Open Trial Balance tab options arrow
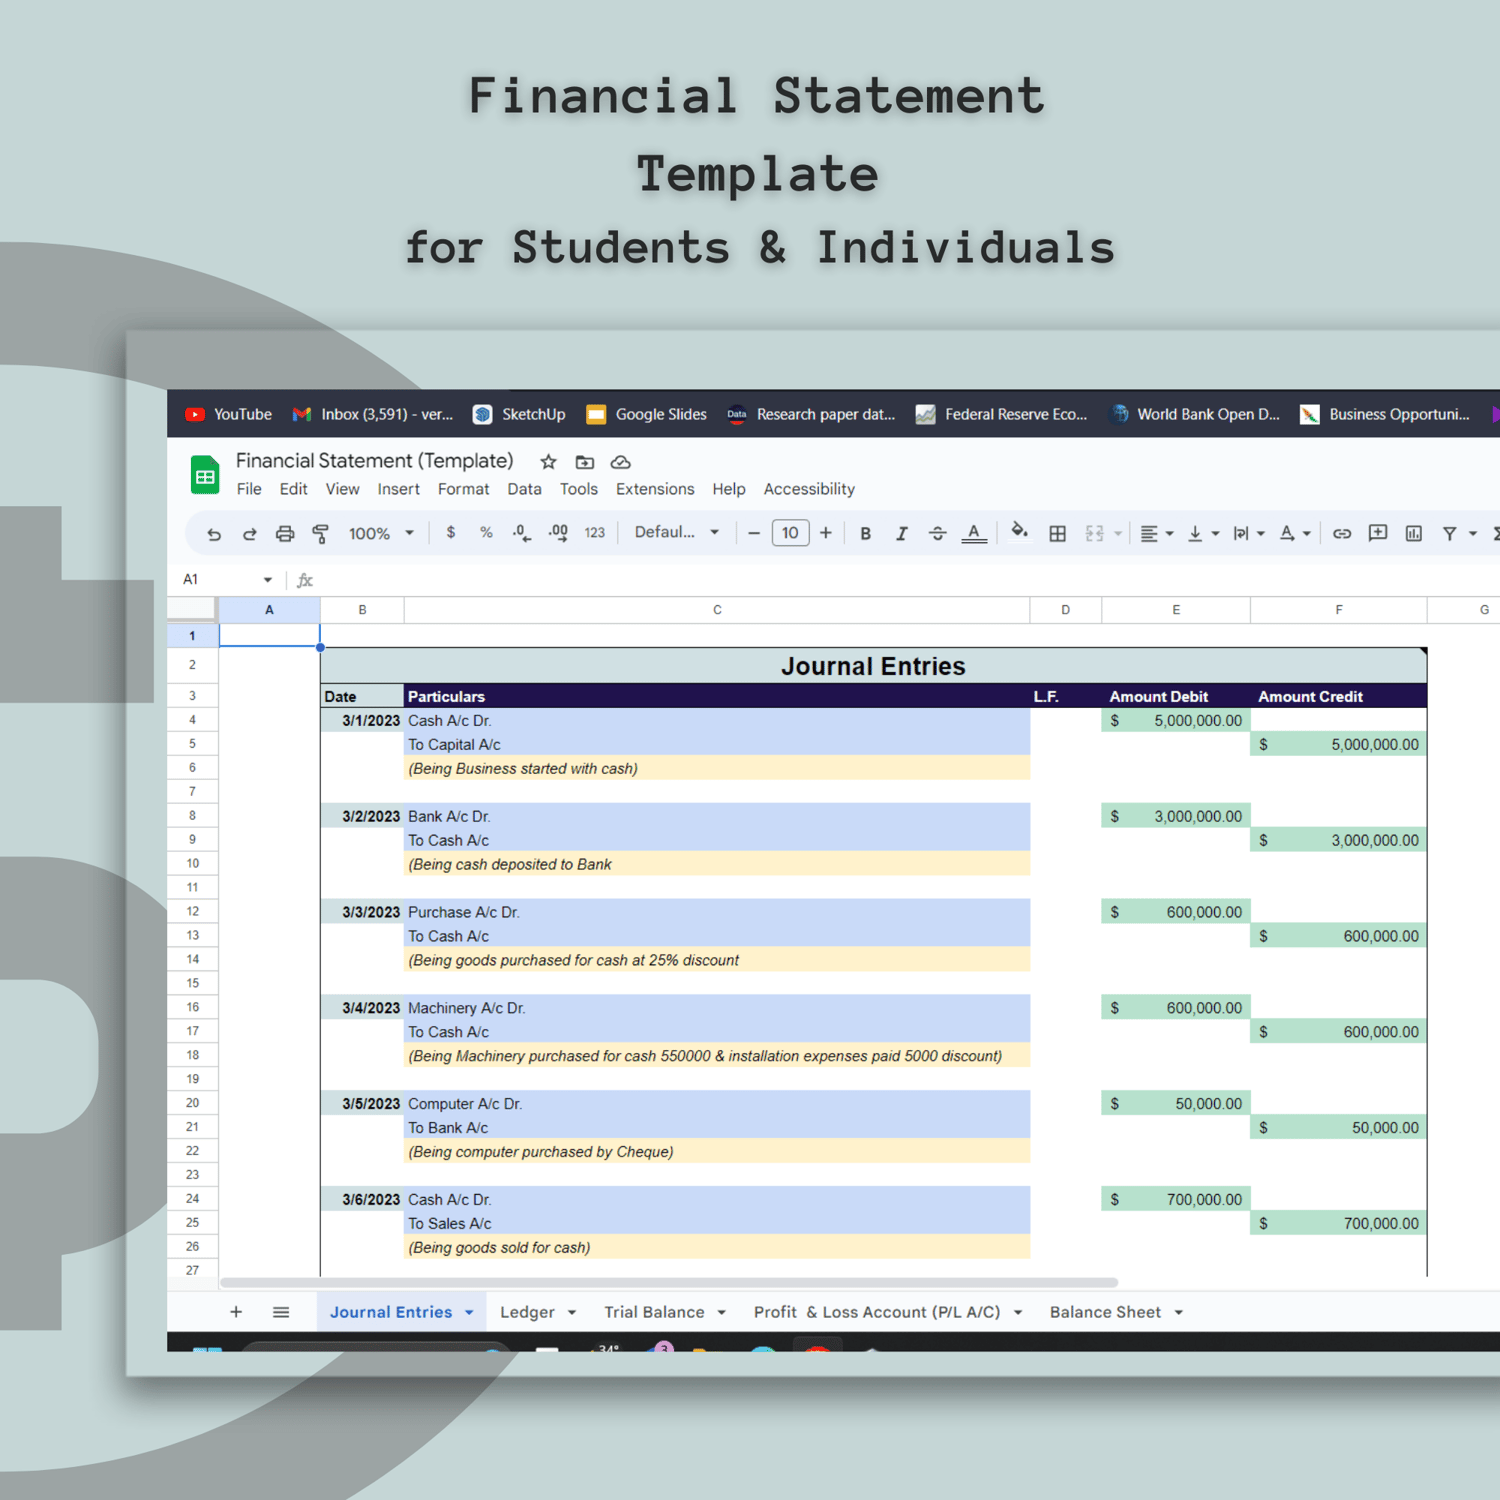The width and height of the screenshot is (1500, 1500). click(x=722, y=1313)
